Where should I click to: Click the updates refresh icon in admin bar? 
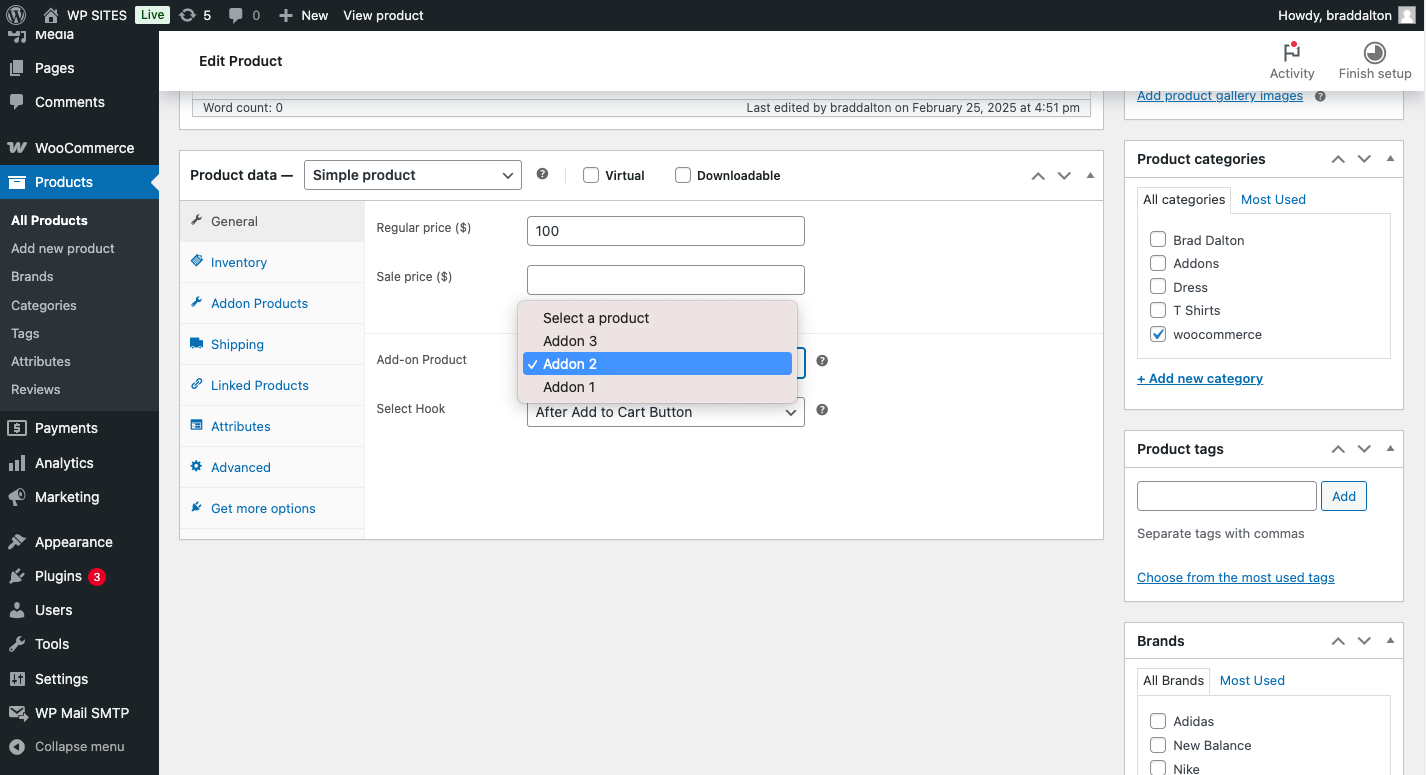pyautogui.click(x=187, y=15)
